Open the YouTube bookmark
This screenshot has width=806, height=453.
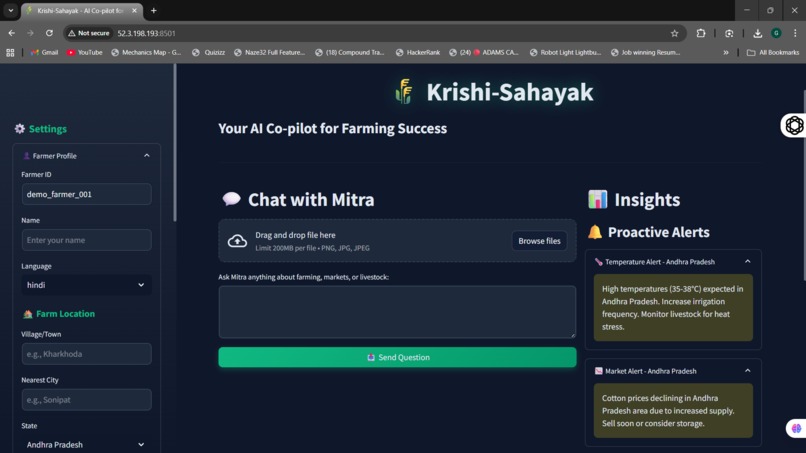point(85,52)
